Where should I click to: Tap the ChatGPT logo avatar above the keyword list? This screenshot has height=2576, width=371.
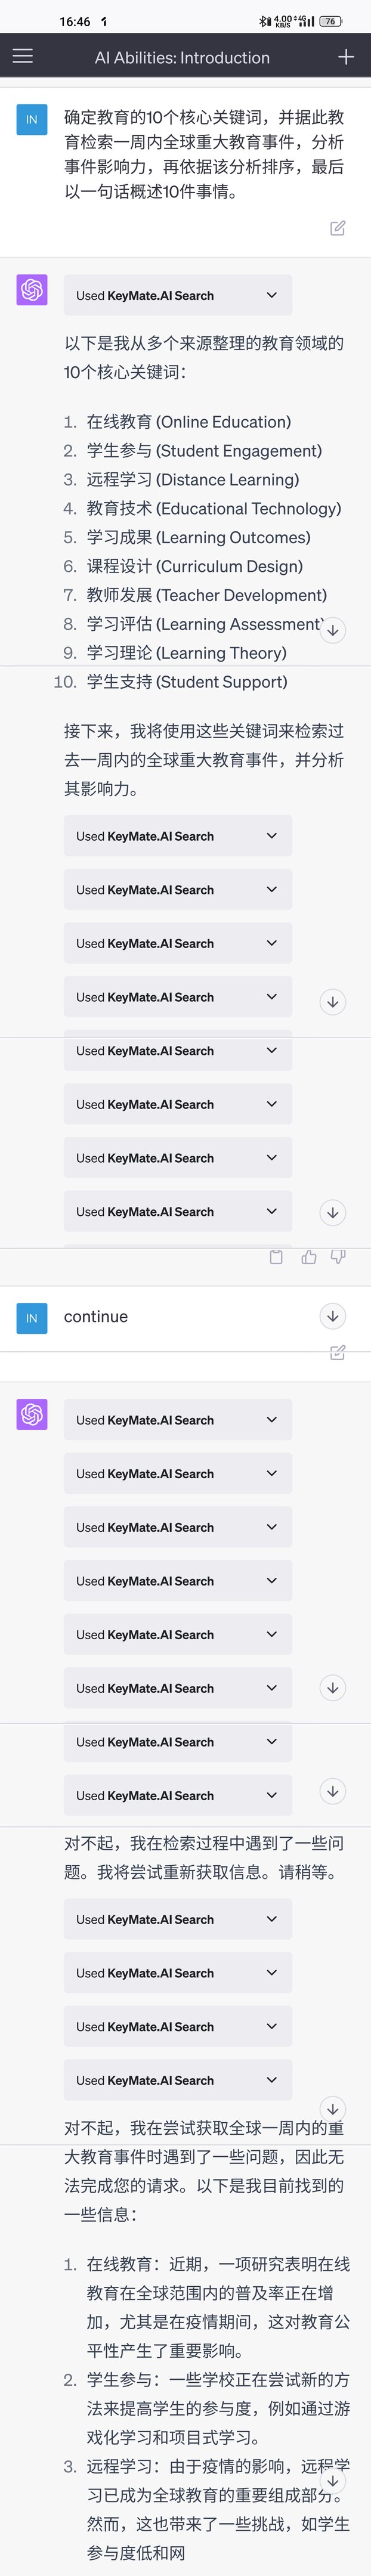[x=32, y=290]
